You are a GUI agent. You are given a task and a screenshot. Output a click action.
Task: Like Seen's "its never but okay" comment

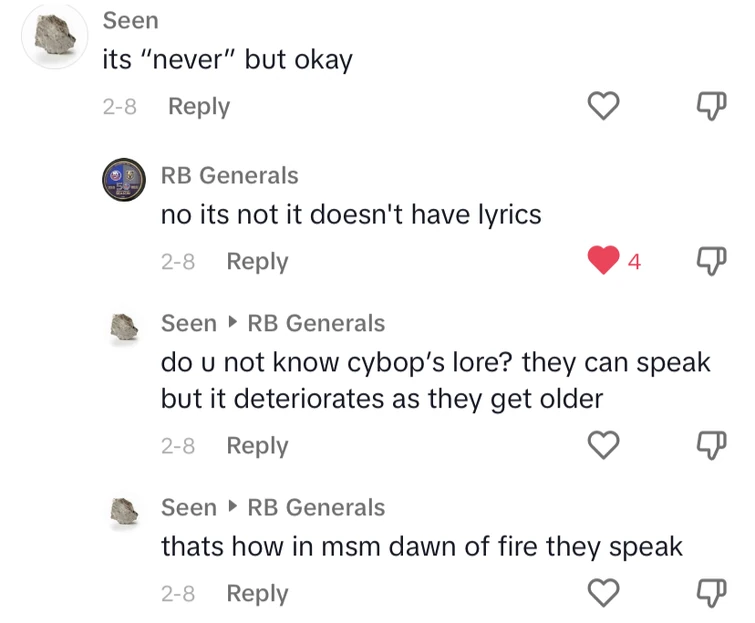click(603, 105)
